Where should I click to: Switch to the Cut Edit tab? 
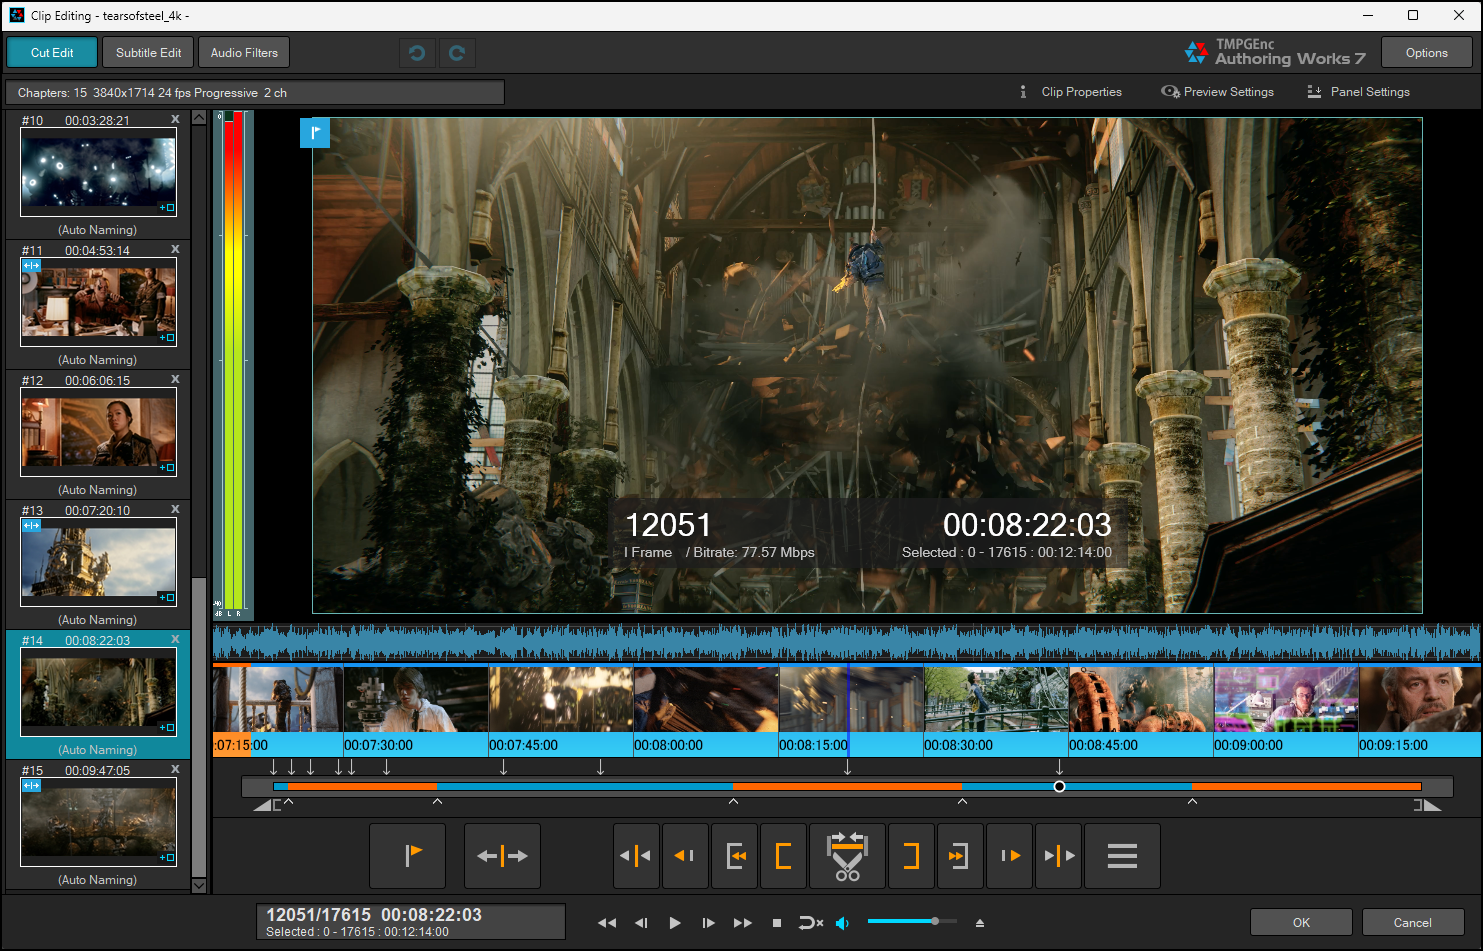(x=52, y=53)
